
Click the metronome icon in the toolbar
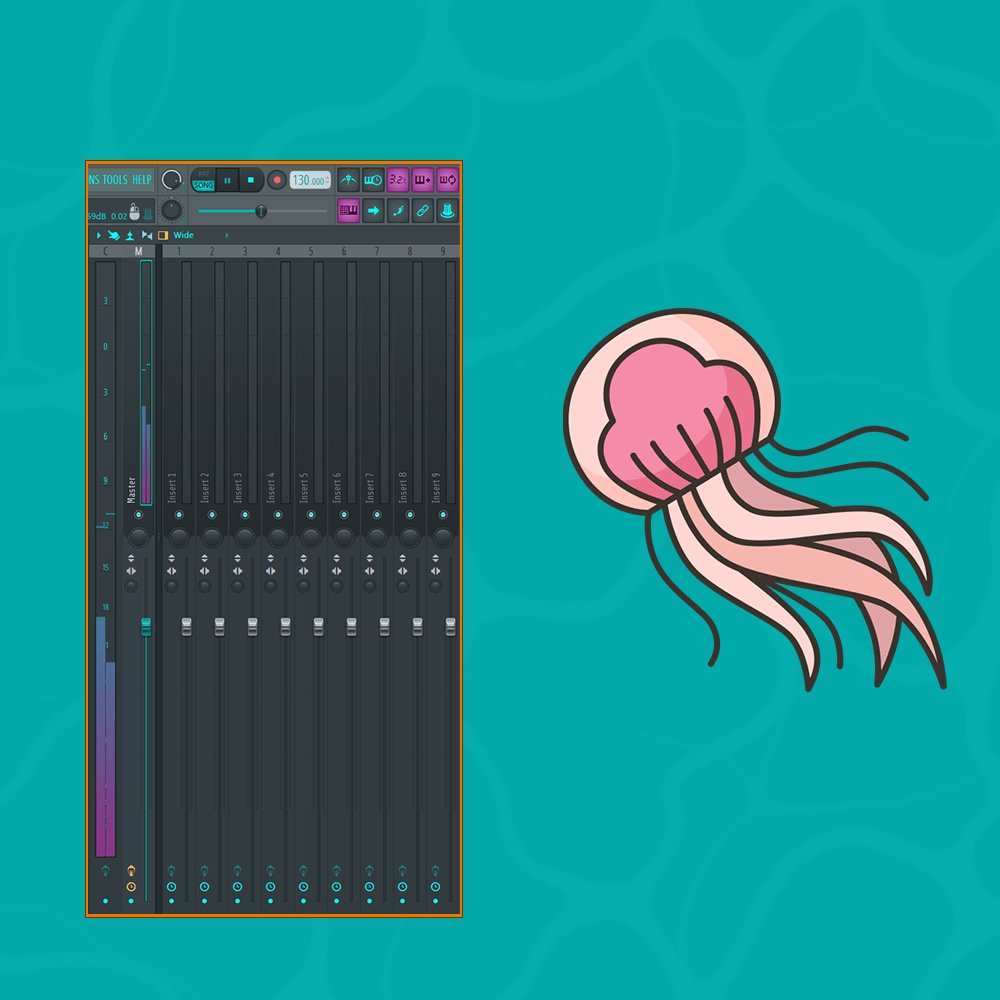(349, 180)
